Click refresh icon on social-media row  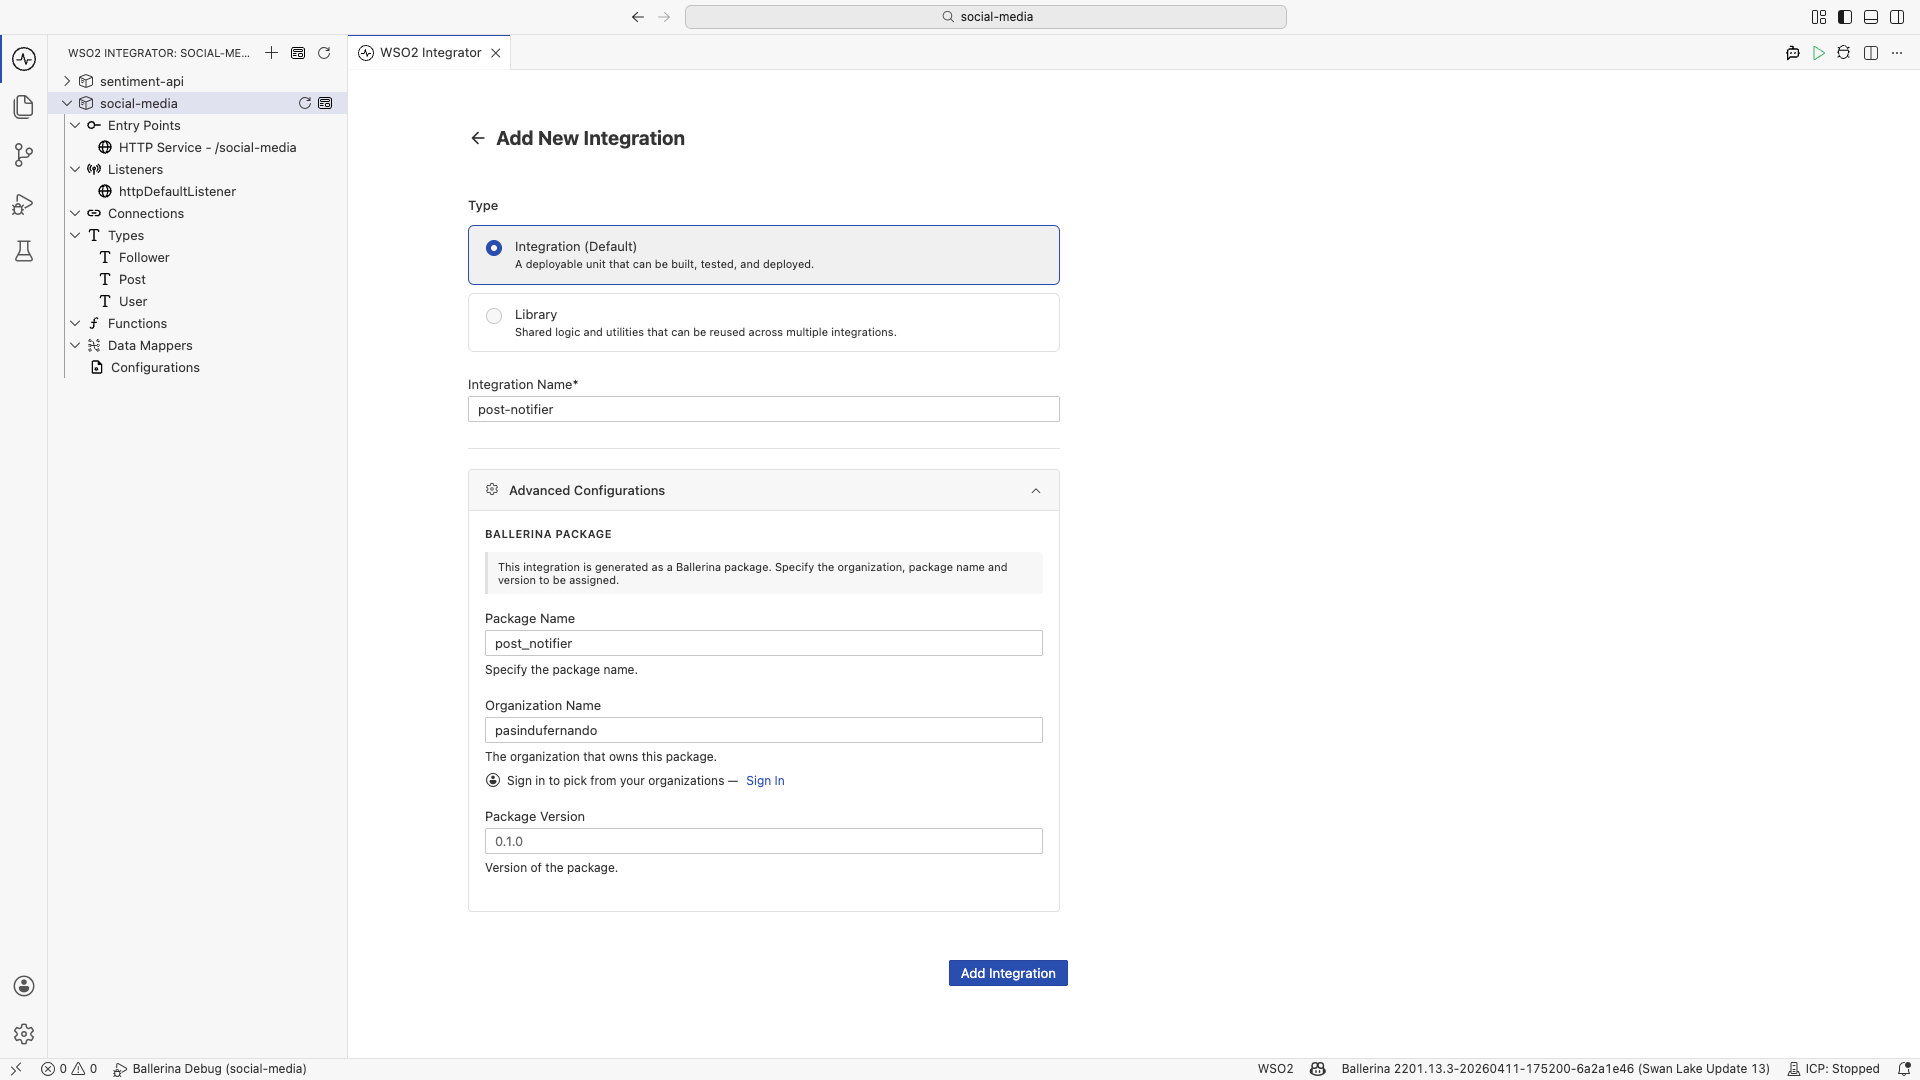(305, 103)
